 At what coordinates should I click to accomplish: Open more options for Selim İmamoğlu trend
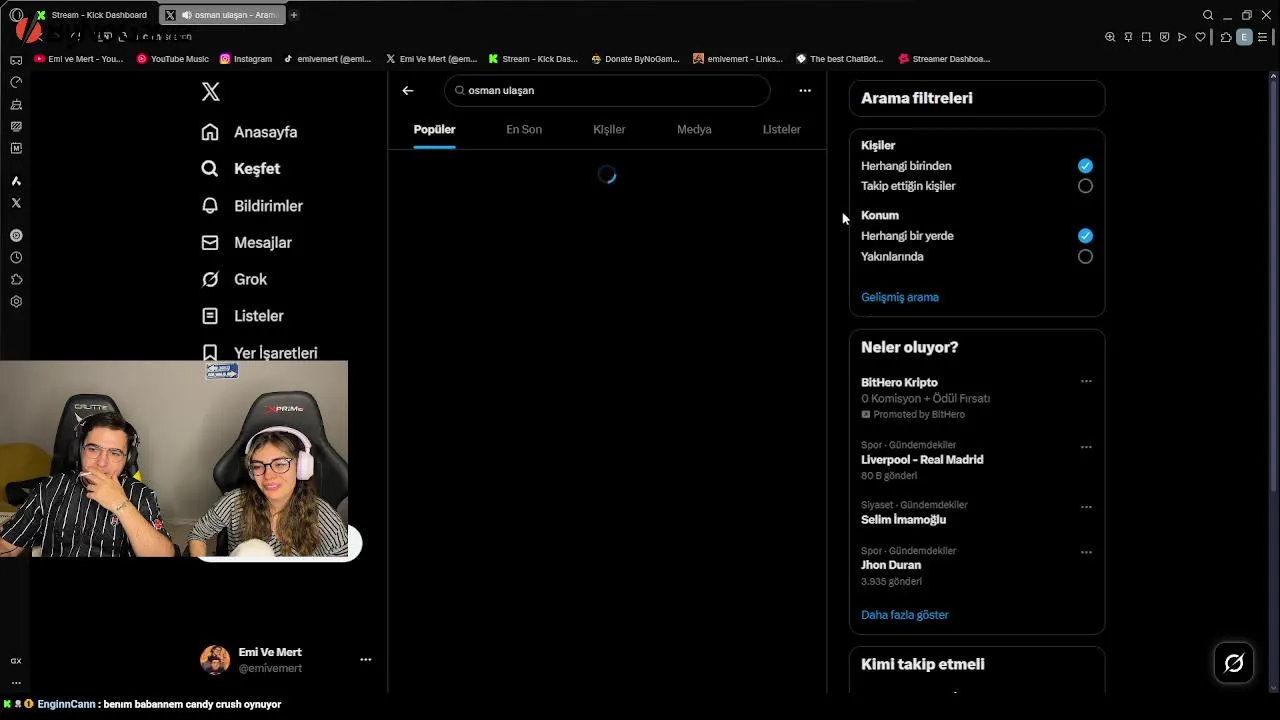[1086, 507]
